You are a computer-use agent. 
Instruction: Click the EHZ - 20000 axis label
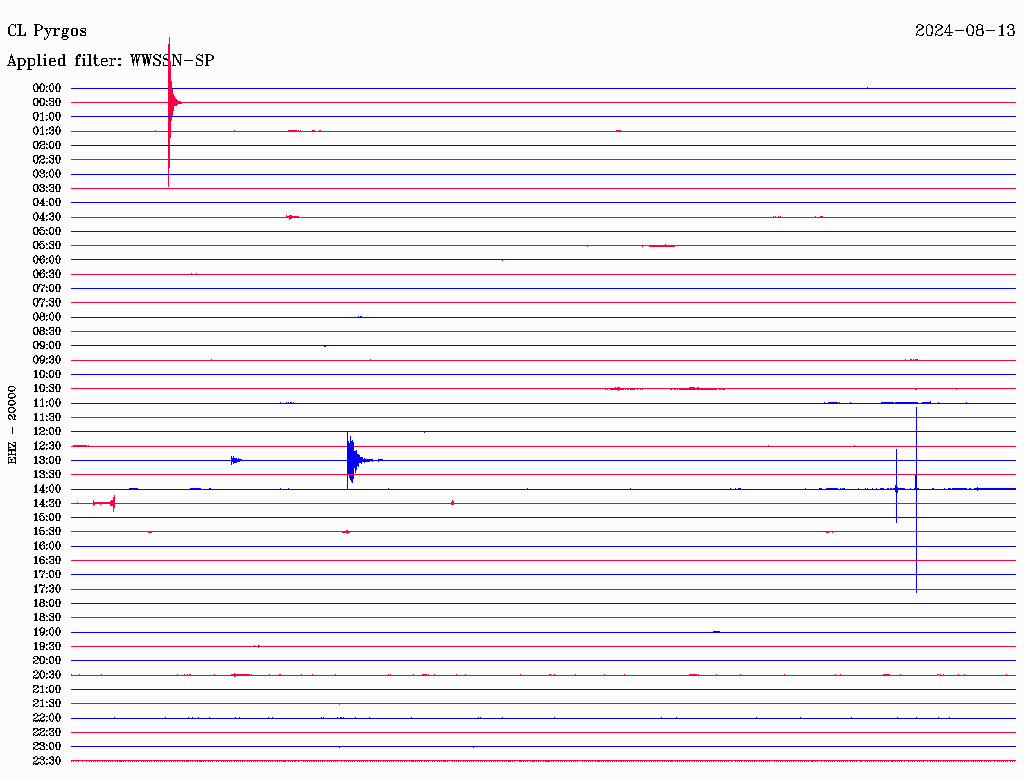pyautogui.click(x=12, y=425)
